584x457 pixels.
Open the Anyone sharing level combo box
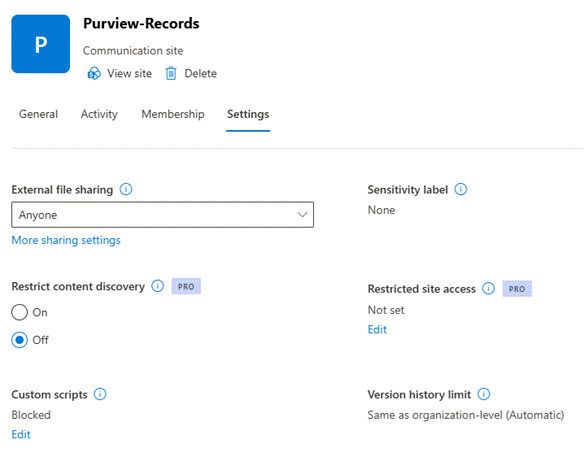[x=162, y=215]
